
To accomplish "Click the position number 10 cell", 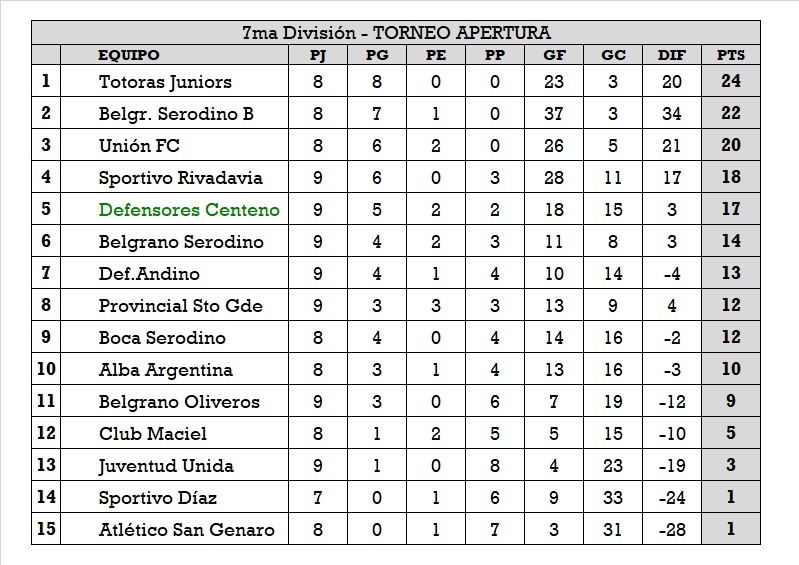I will [x=47, y=370].
